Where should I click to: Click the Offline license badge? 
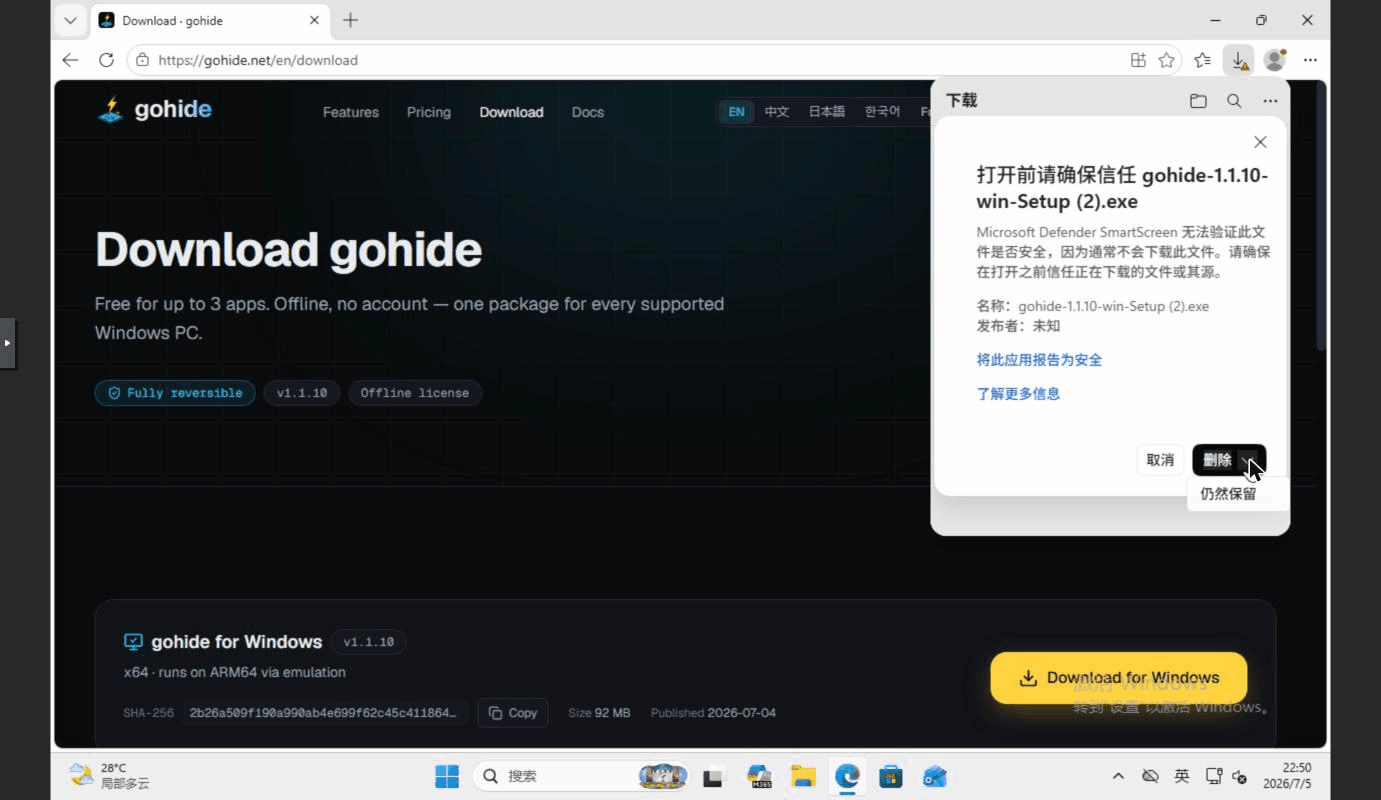pos(415,393)
